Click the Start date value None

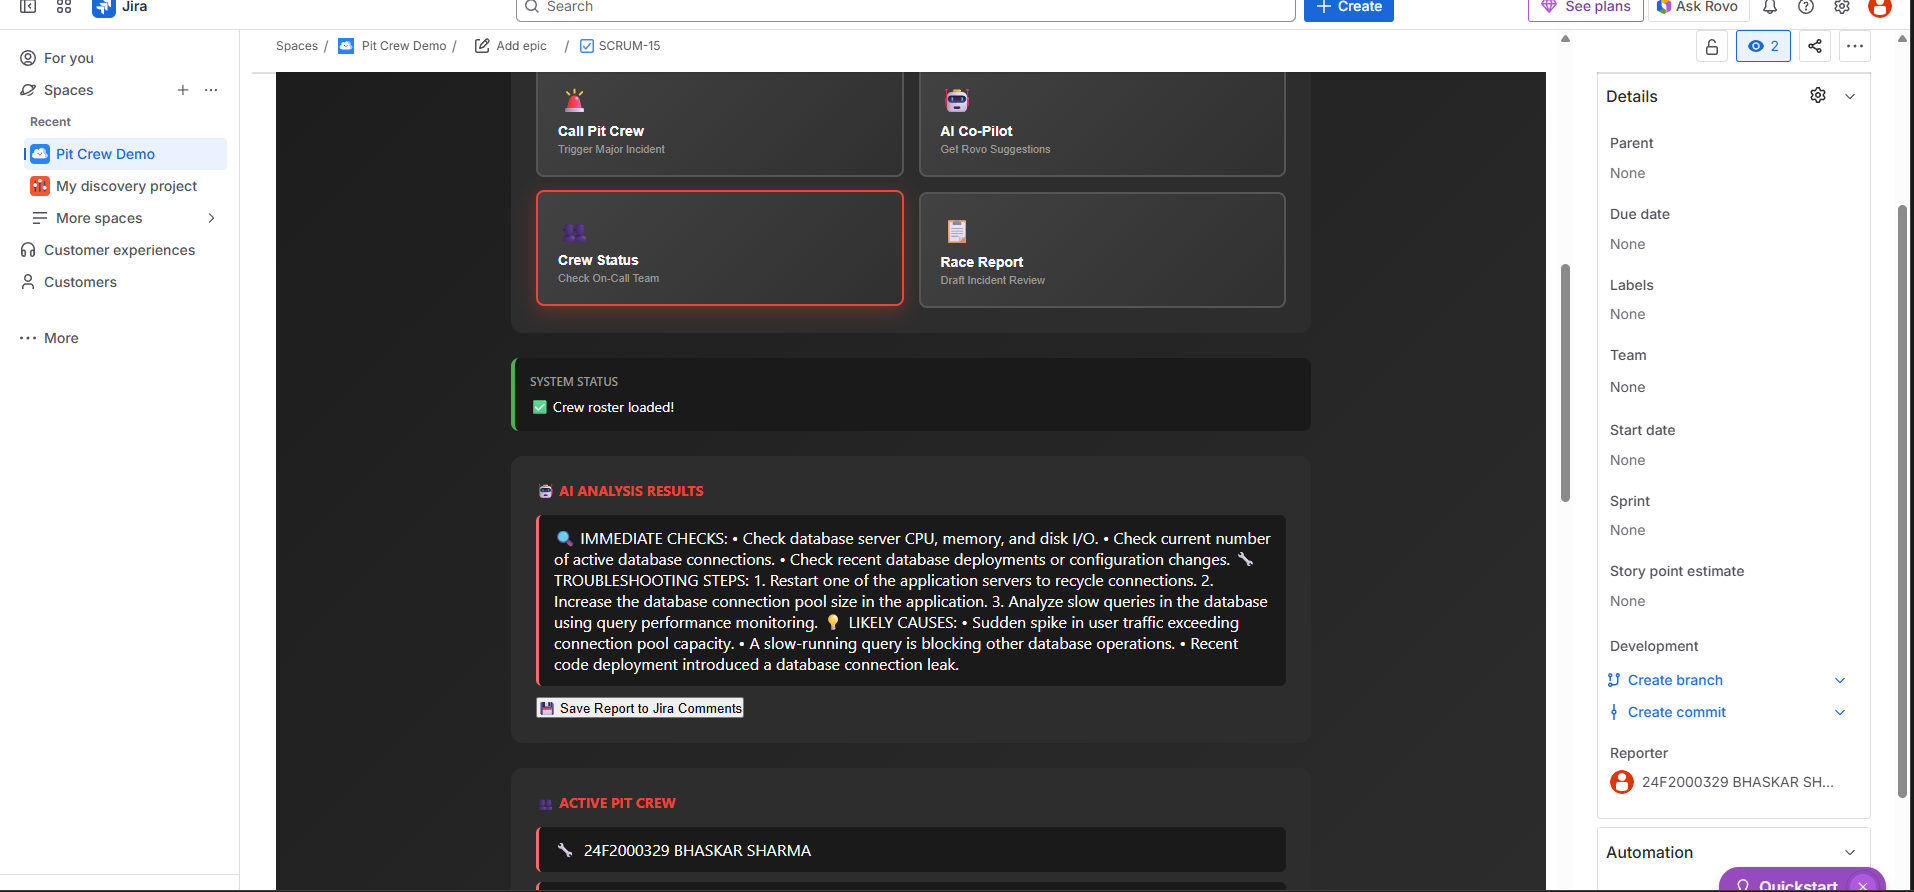pos(1627,460)
